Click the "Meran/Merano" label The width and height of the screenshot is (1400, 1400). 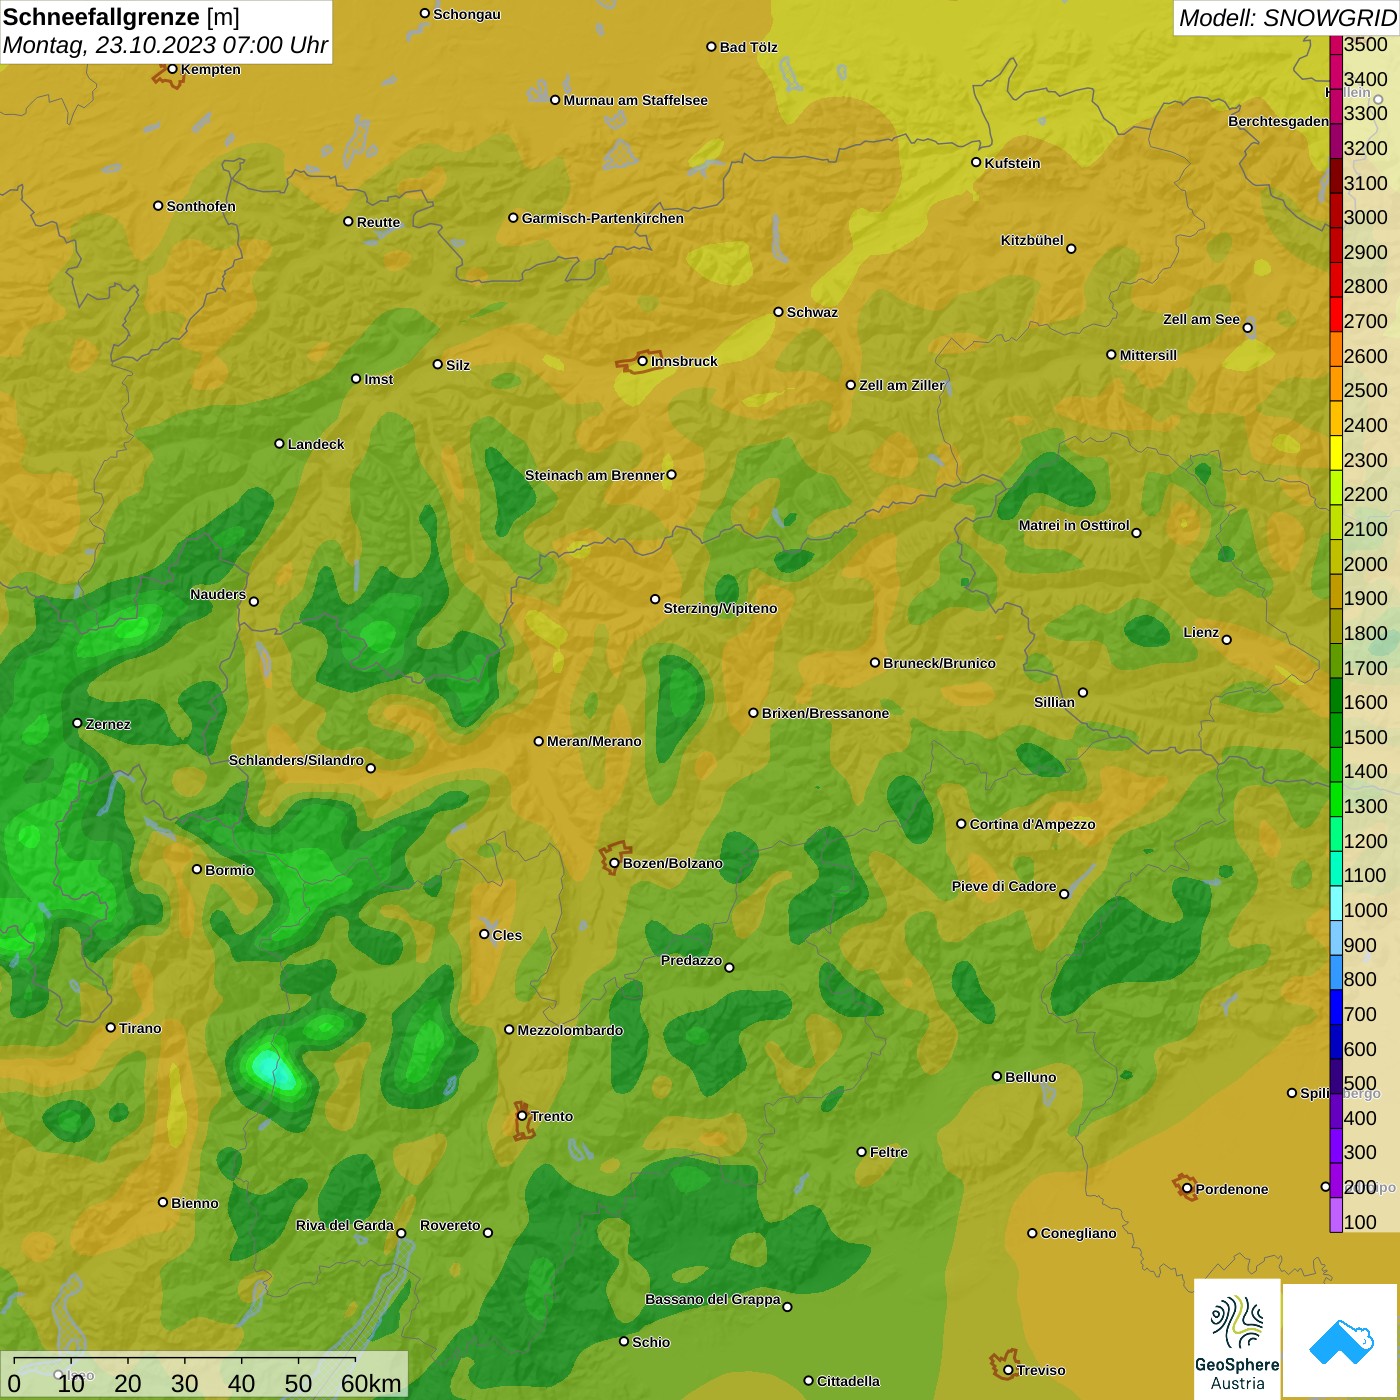click(594, 741)
